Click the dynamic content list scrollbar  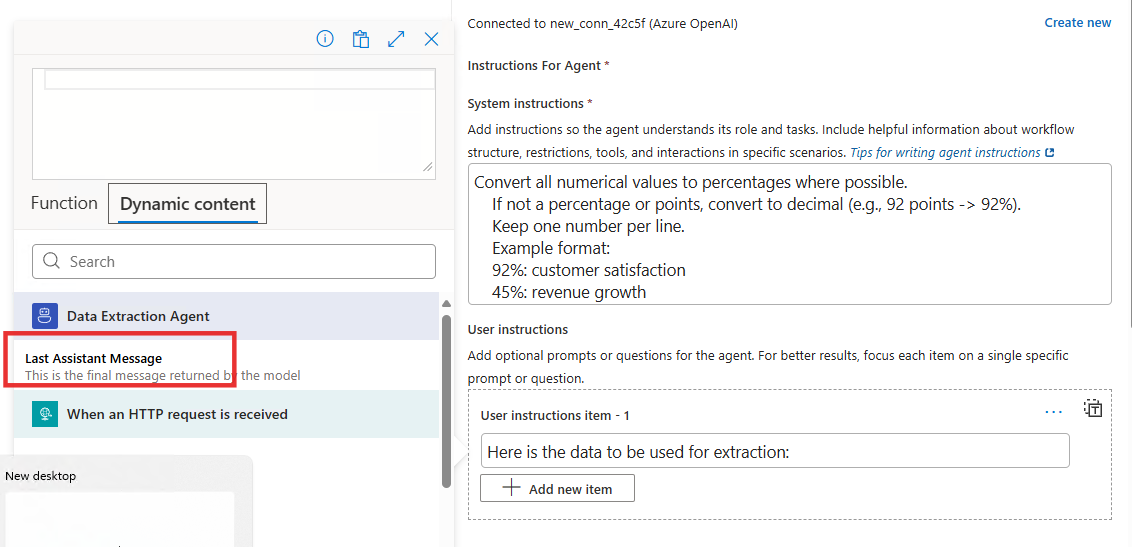[x=446, y=401]
